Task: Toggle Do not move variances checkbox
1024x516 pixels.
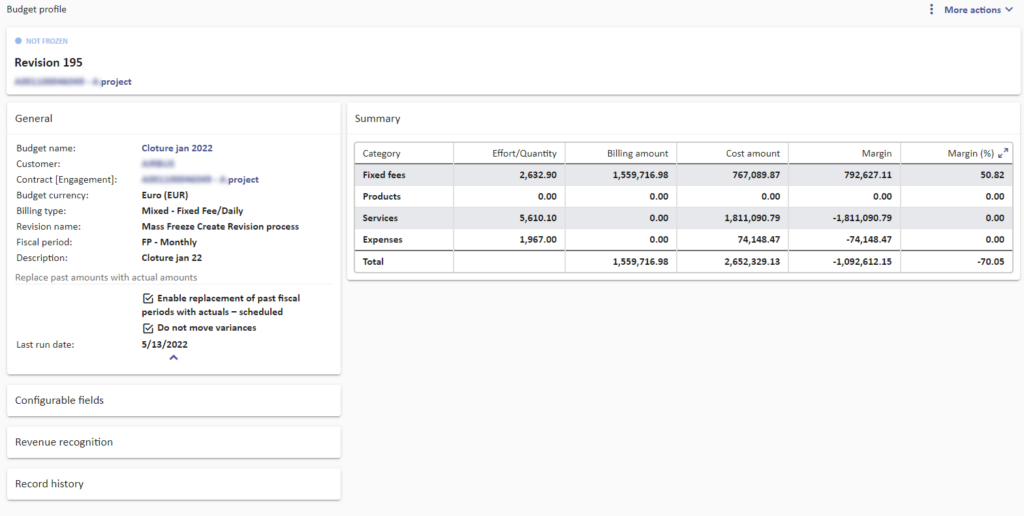Action: pos(148,328)
